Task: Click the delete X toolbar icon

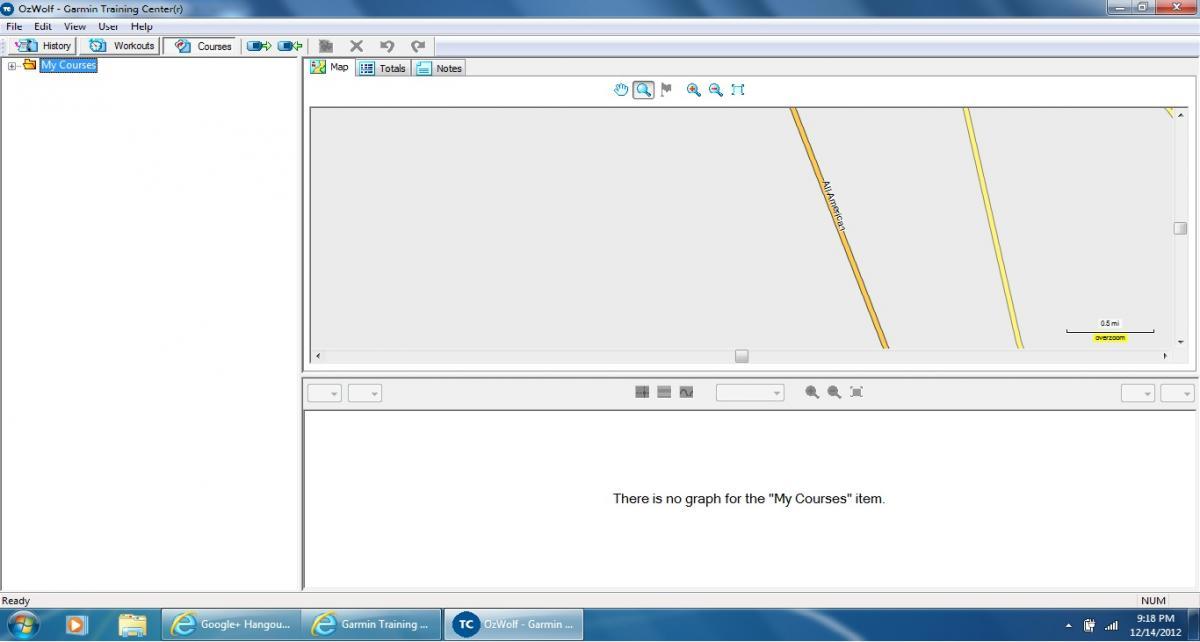Action: (356, 46)
